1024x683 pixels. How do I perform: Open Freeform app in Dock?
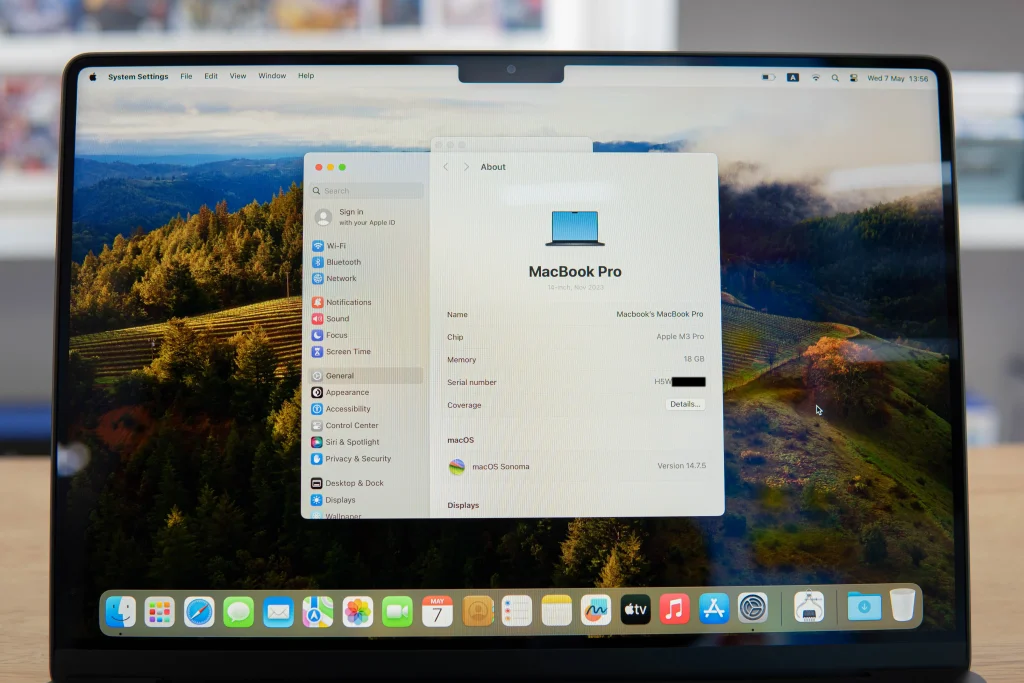point(596,610)
